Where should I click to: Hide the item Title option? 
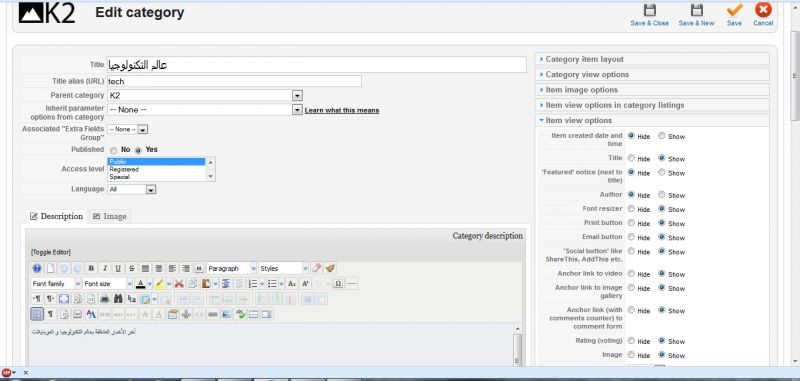(631, 158)
